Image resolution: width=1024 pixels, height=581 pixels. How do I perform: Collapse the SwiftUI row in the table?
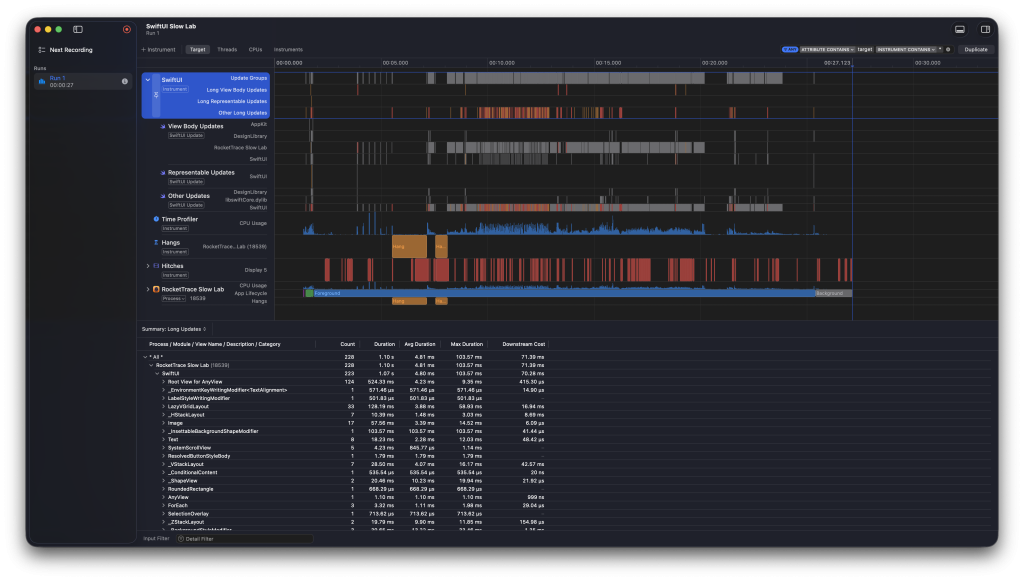click(x=157, y=373)
